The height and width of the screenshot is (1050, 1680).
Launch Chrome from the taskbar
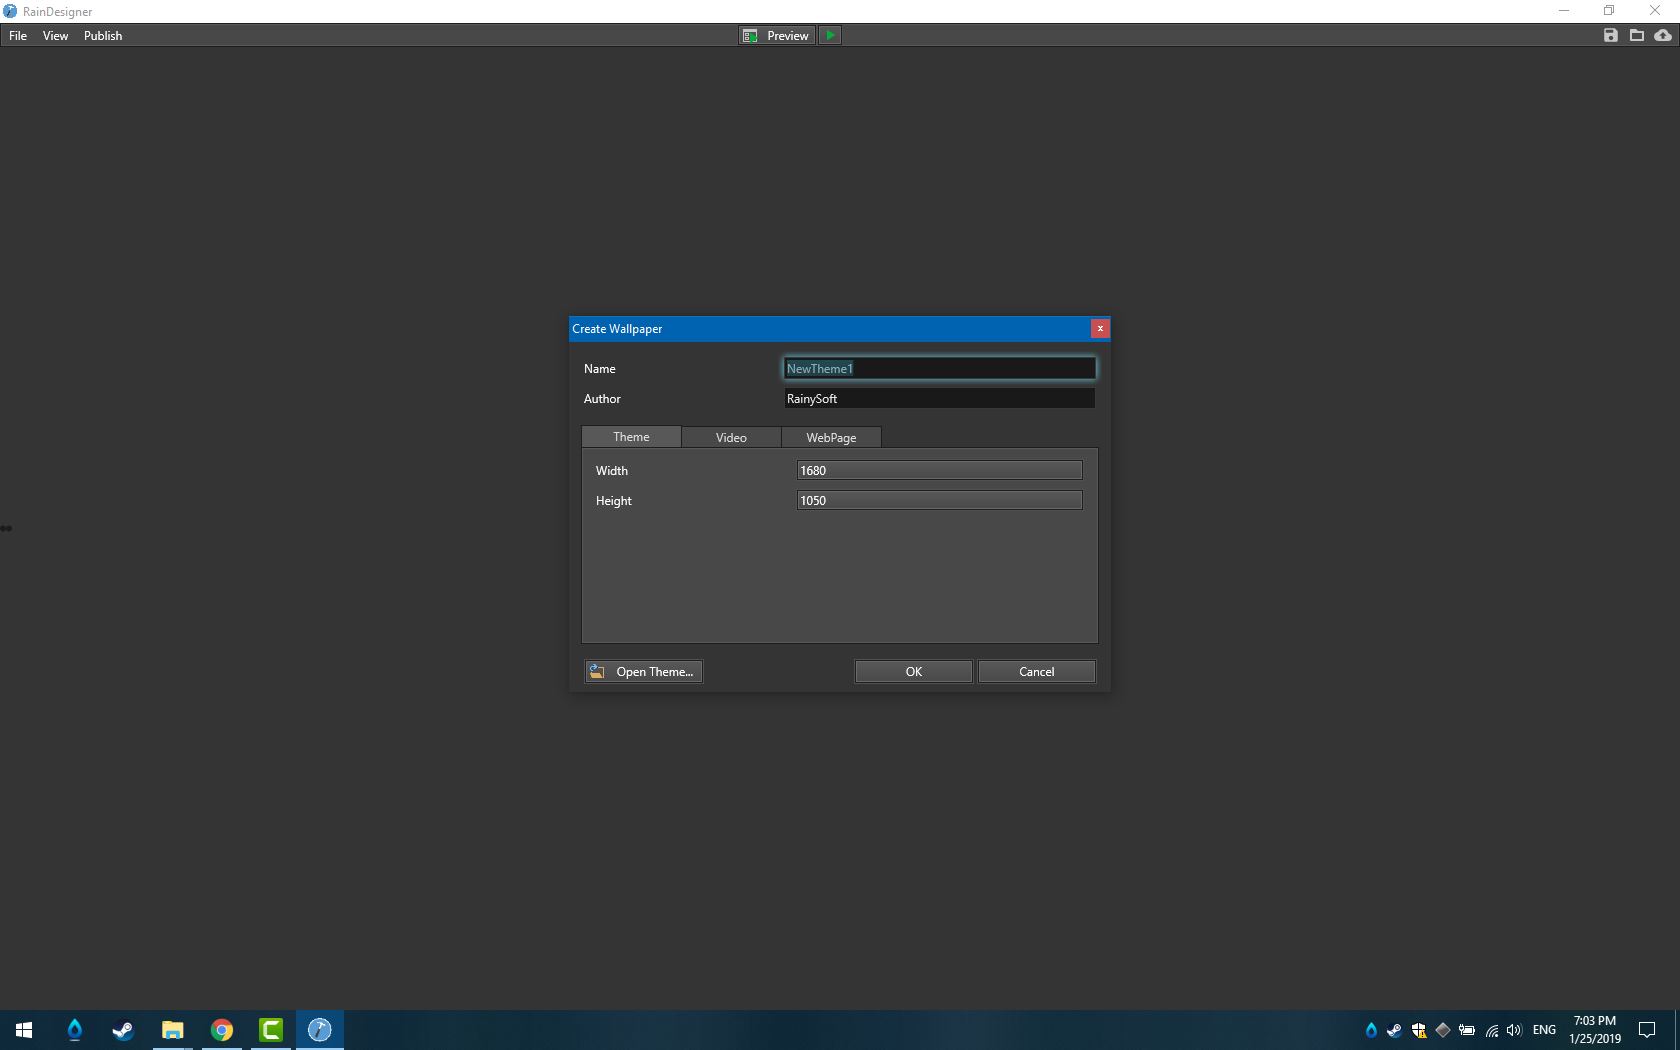coord(221,1029)
